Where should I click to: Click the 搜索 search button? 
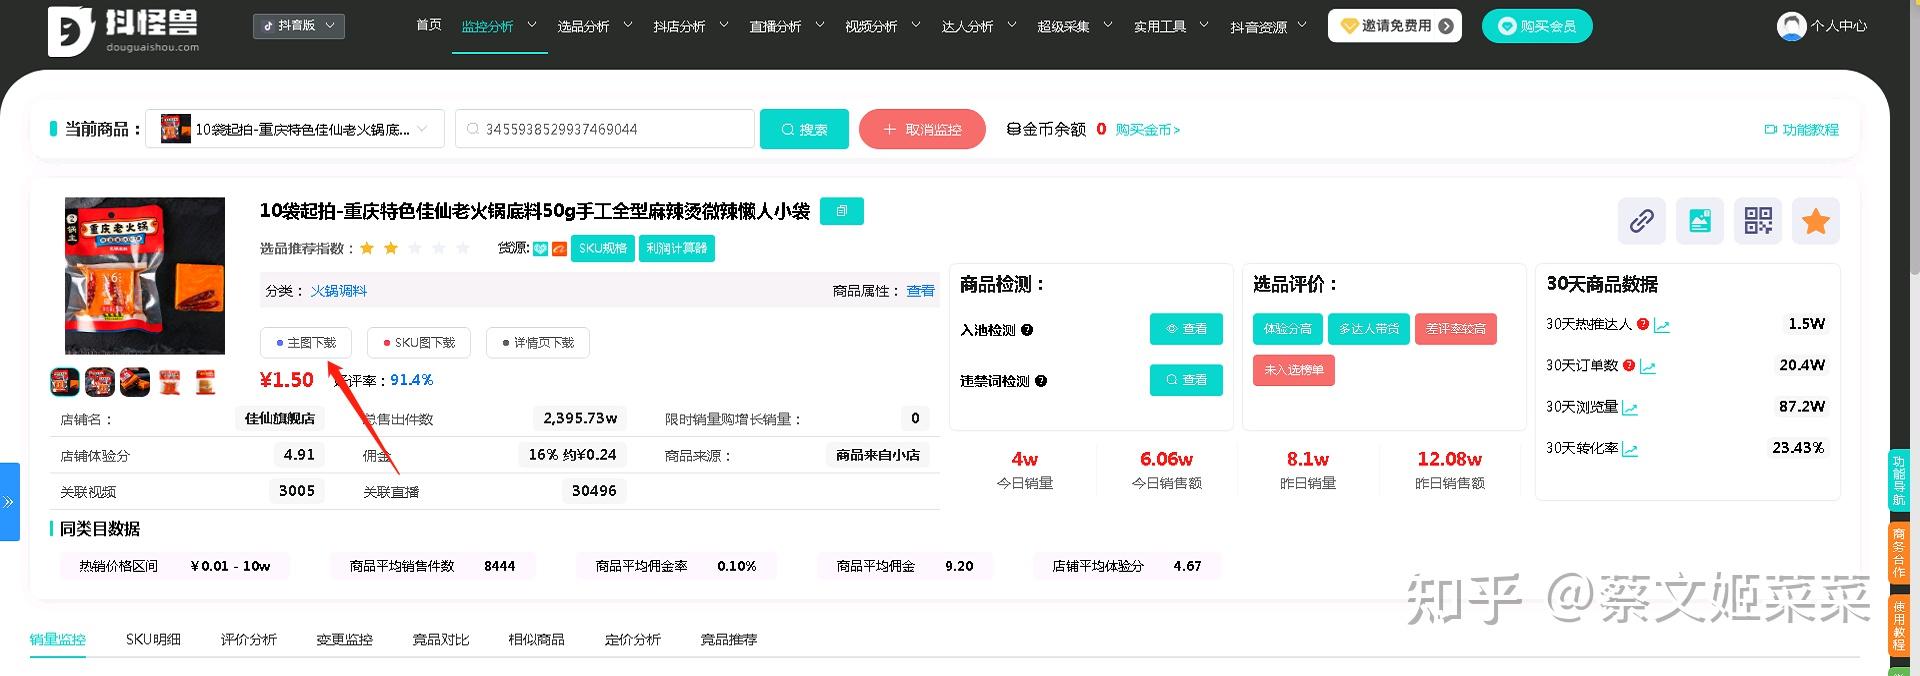coord(804,129)
